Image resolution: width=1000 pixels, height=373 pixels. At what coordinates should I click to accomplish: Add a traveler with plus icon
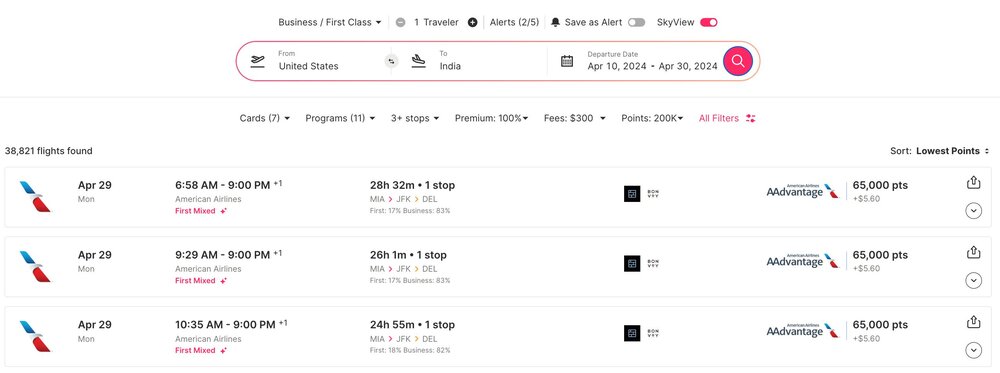pyautogui.click(x=473, y=22)
